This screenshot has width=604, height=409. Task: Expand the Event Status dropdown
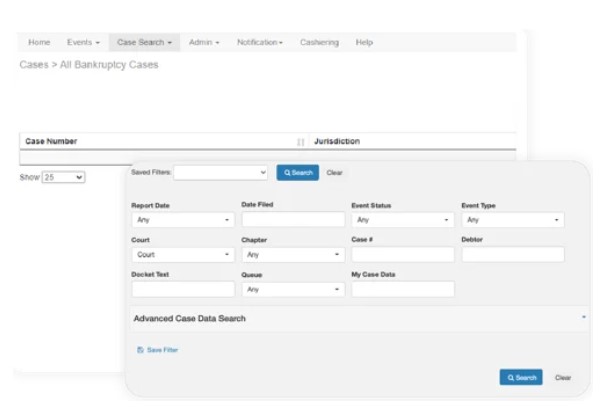[402, 220]
